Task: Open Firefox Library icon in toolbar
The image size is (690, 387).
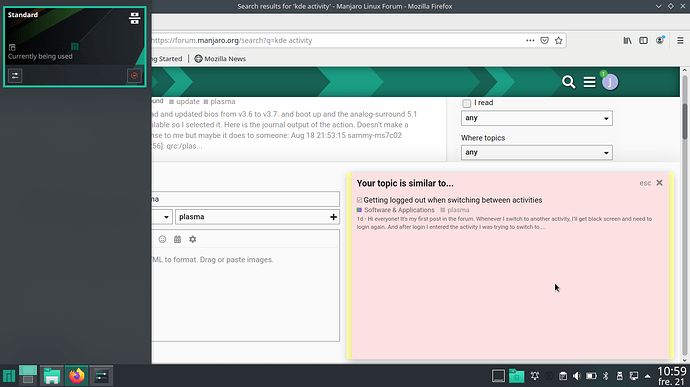Action: point(627,41)
